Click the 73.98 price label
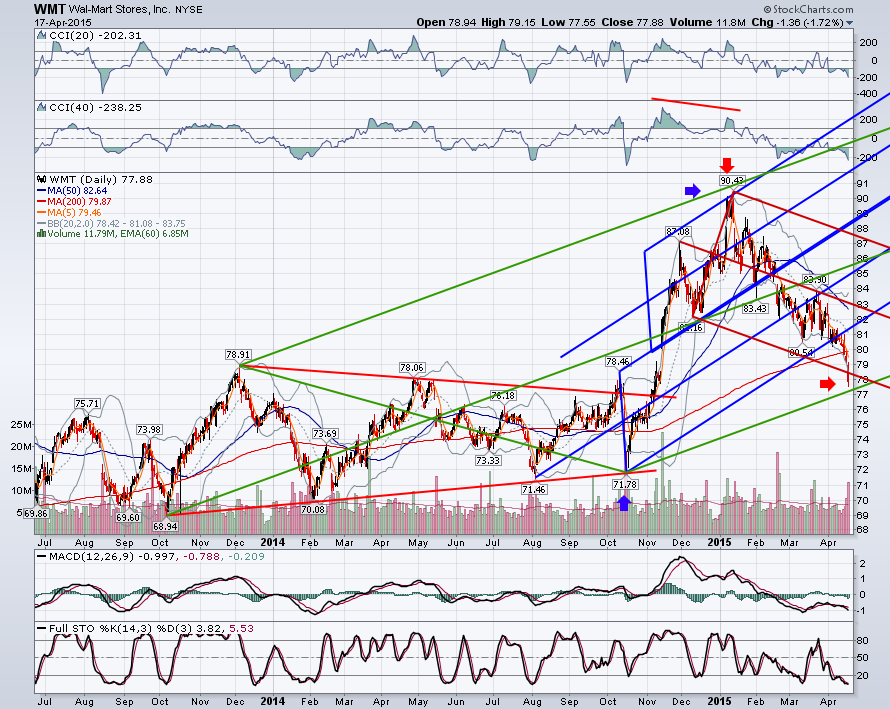The width and height of the screenshot is (890, 709). (149, 430)
